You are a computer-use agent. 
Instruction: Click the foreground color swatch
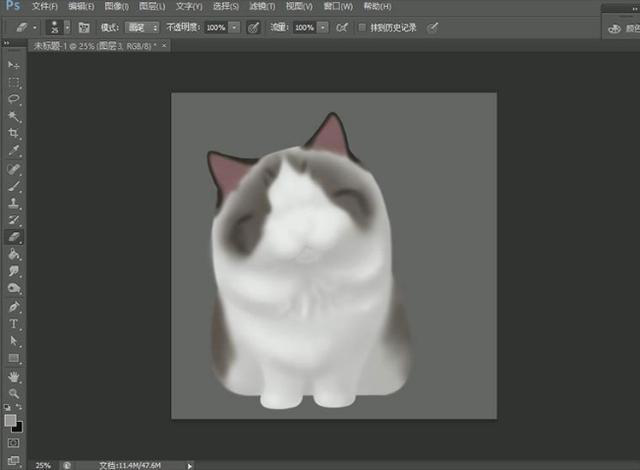(x=11, y=420)
